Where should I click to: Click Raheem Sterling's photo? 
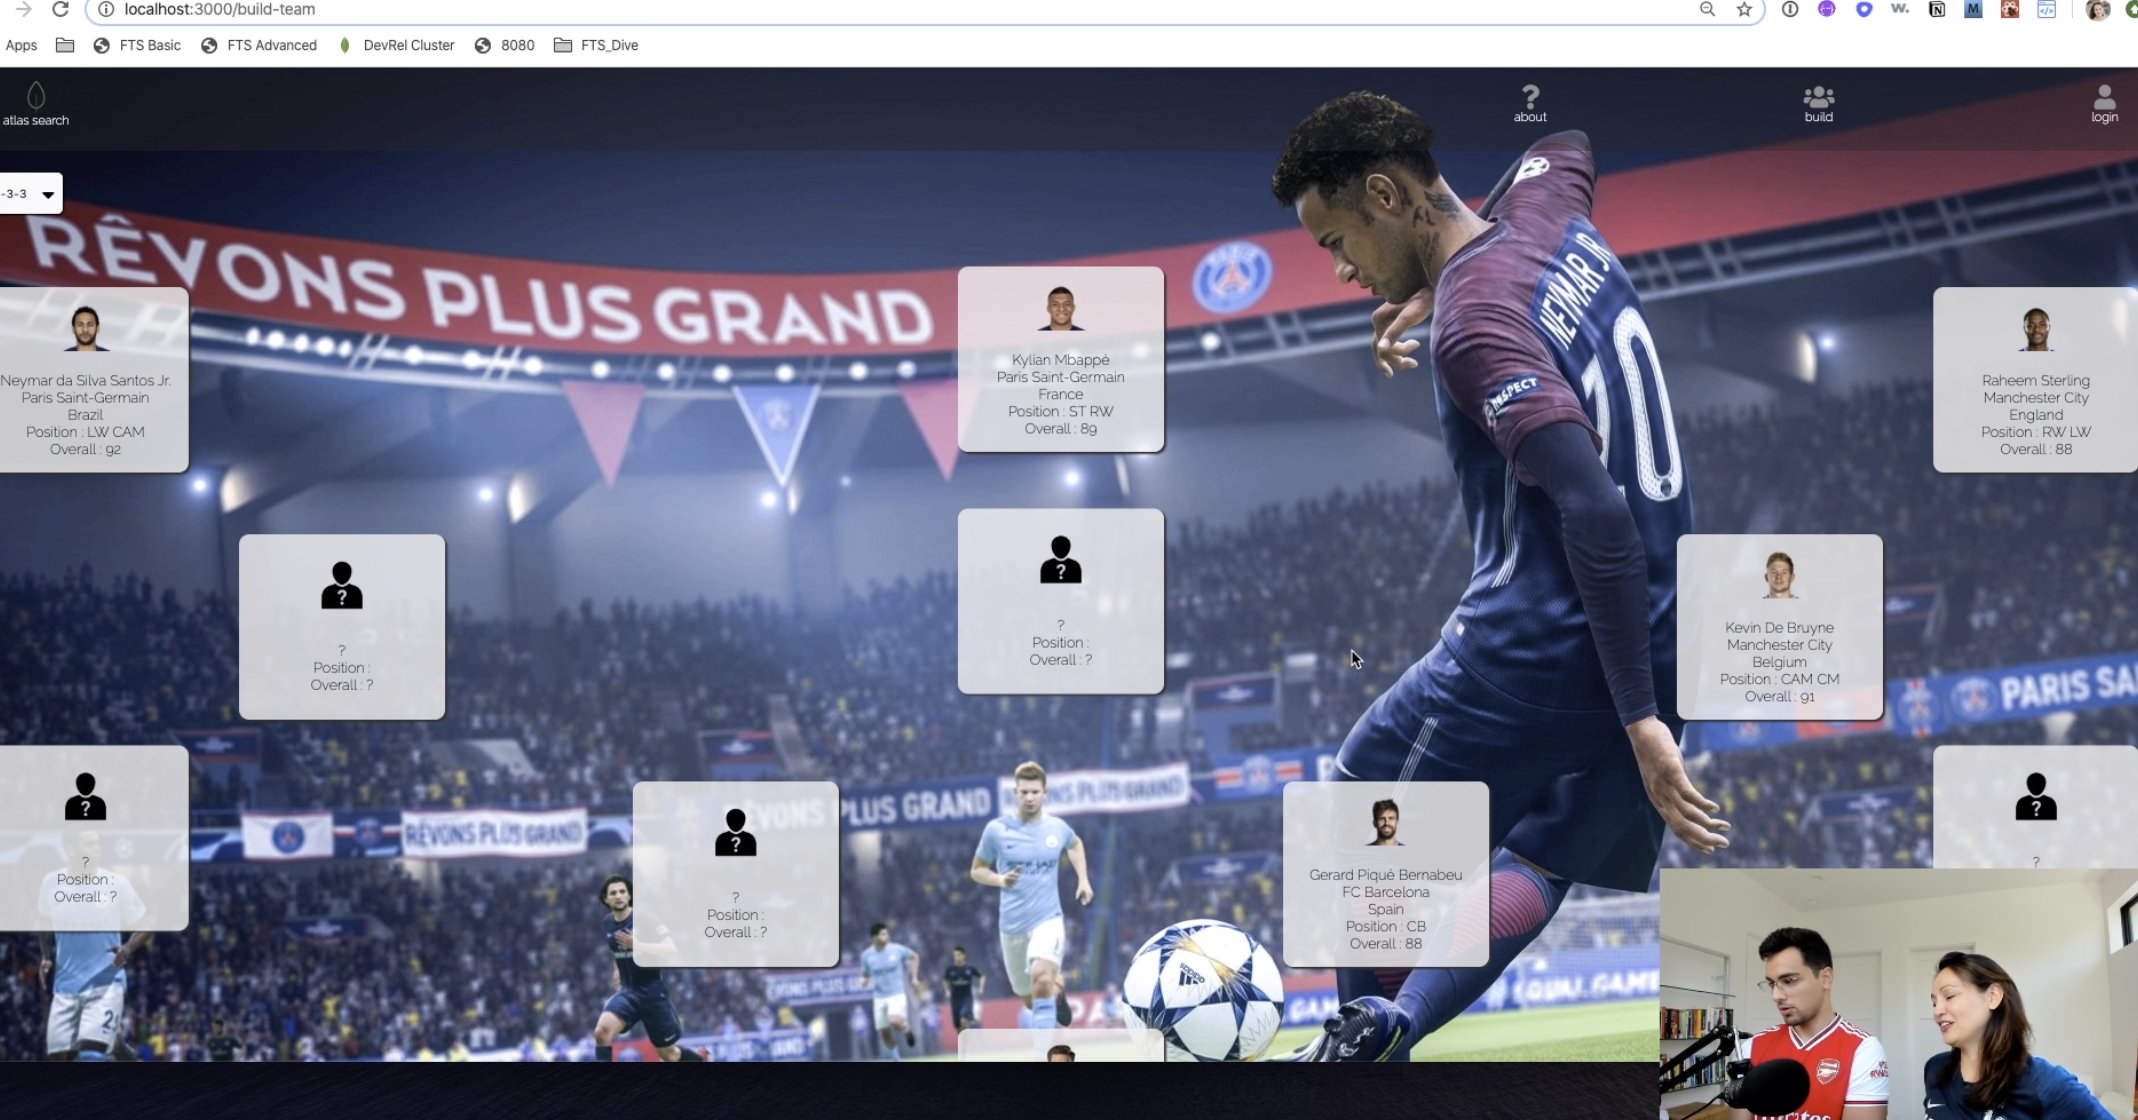click(2036, 329)
